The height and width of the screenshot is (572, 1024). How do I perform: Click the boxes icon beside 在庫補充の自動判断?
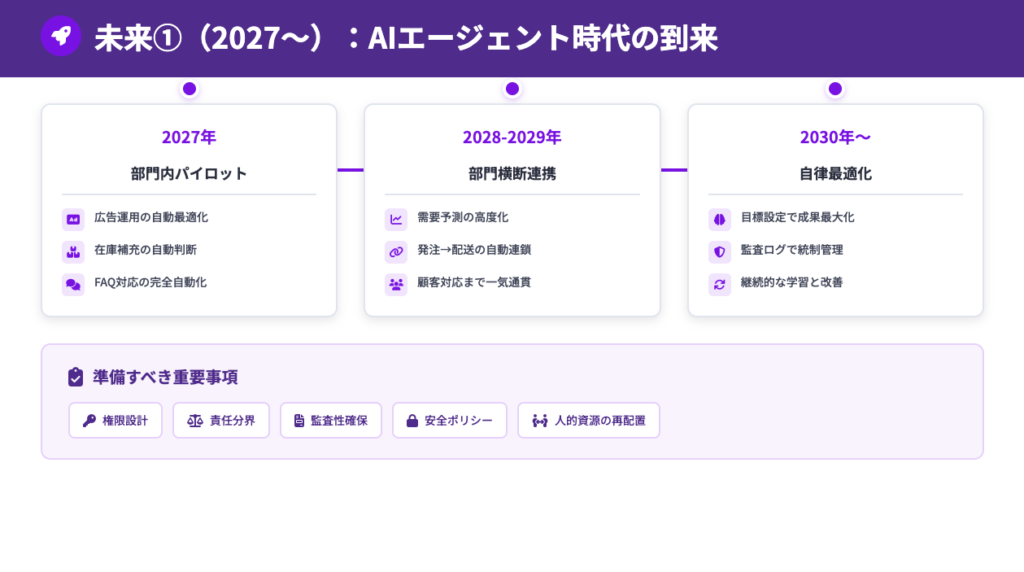pos(73,251)
